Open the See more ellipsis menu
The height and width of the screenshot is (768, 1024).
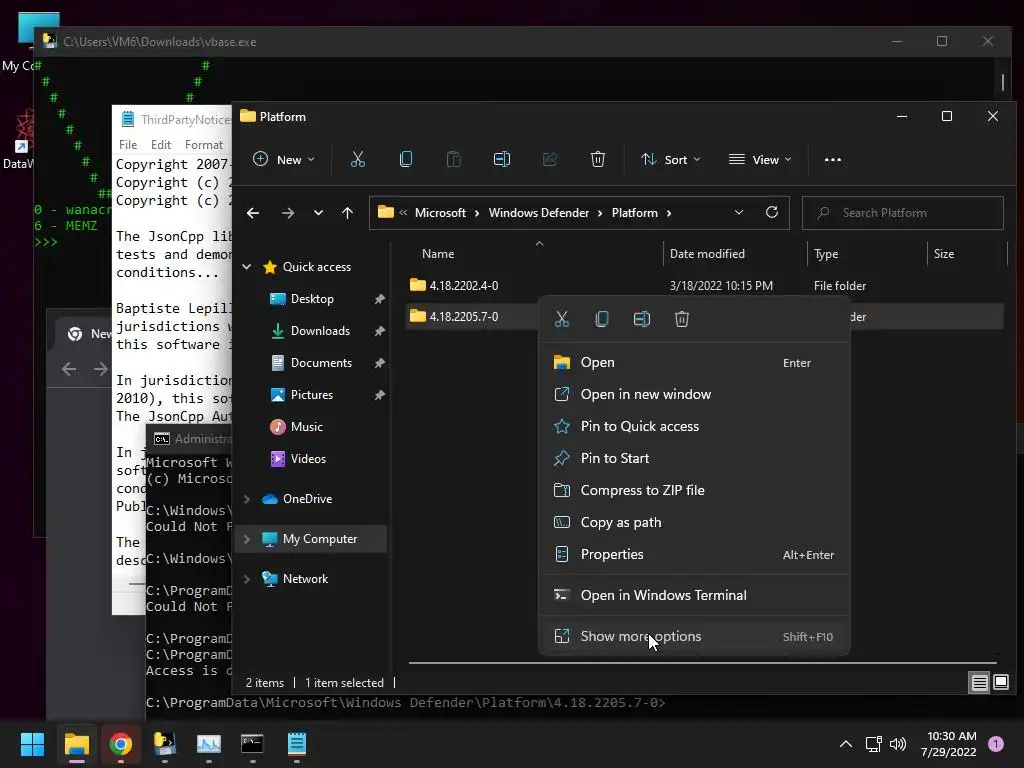point(833,159)
